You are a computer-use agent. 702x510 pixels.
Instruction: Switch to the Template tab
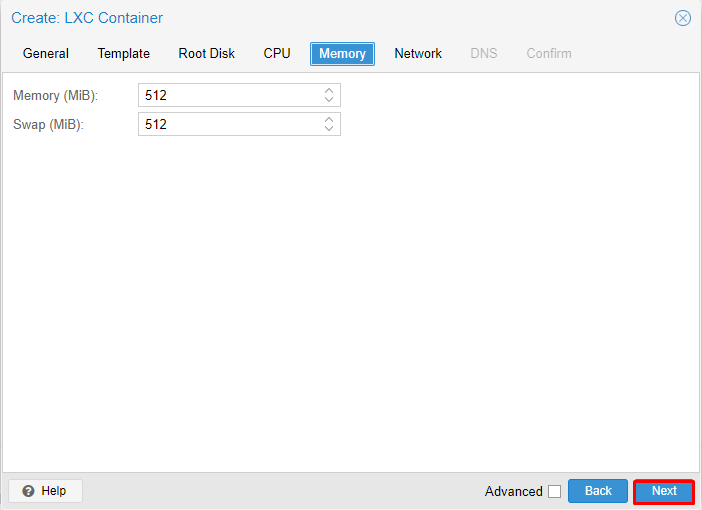pyautogui.click(x=124, y=54)
